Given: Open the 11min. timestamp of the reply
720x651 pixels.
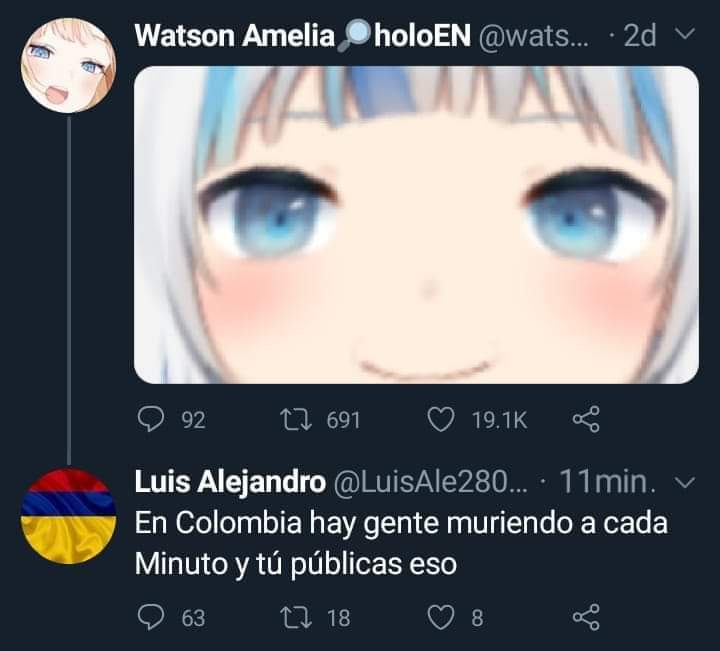Looking at the screenshot, I should [x=608, y=482].
